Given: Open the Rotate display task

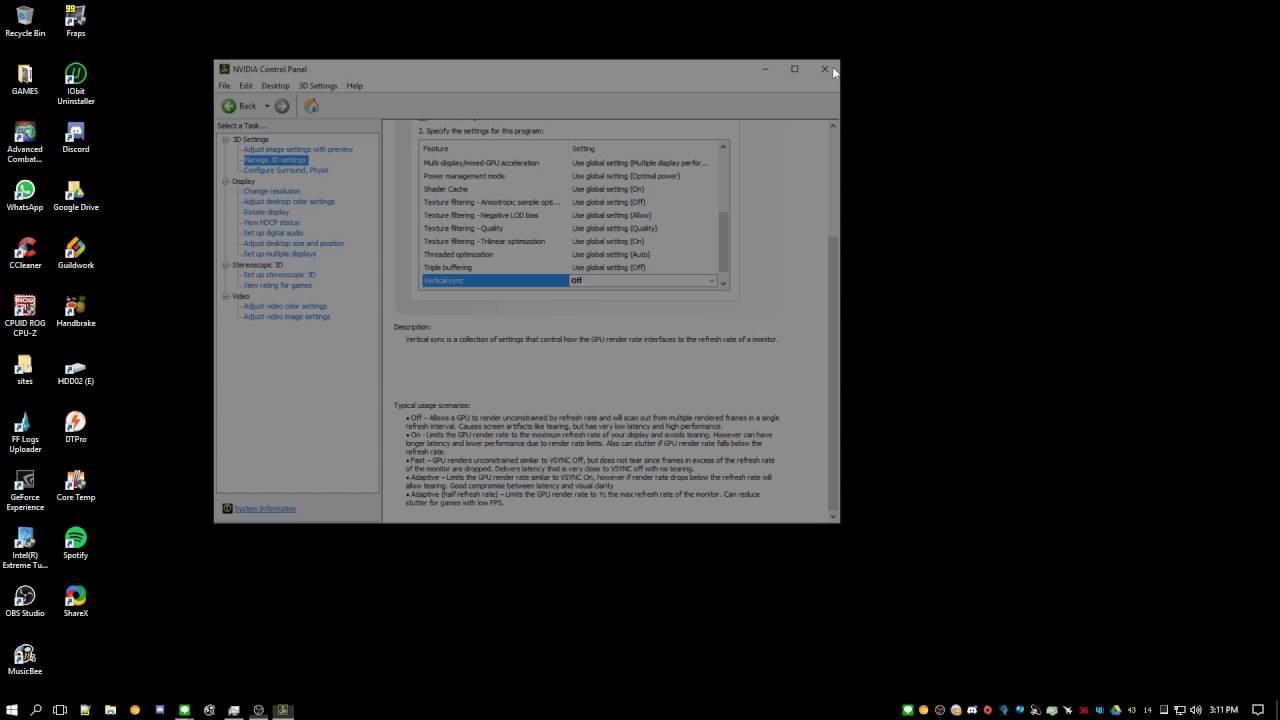Looking at the screenshot, I should click(266, 212).
